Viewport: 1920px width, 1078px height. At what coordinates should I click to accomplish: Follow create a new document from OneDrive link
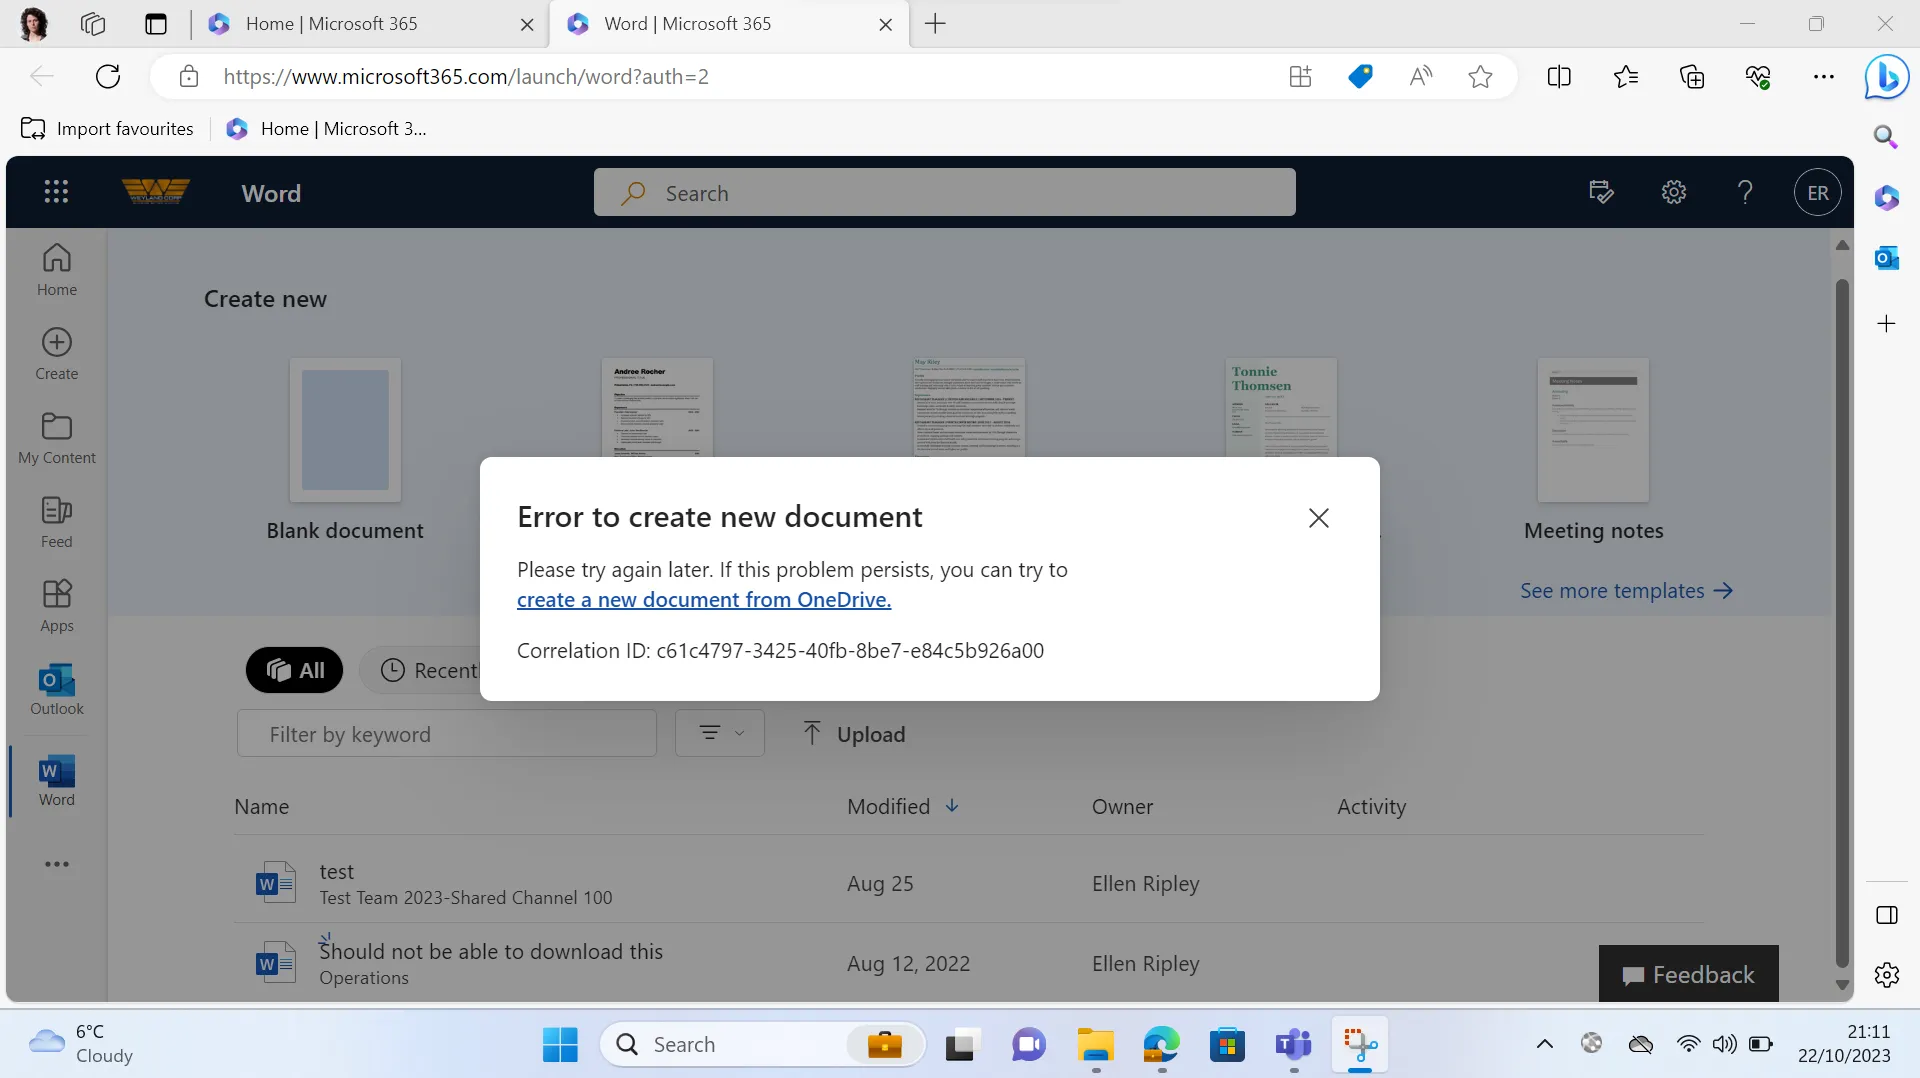[x=704, y=600]
